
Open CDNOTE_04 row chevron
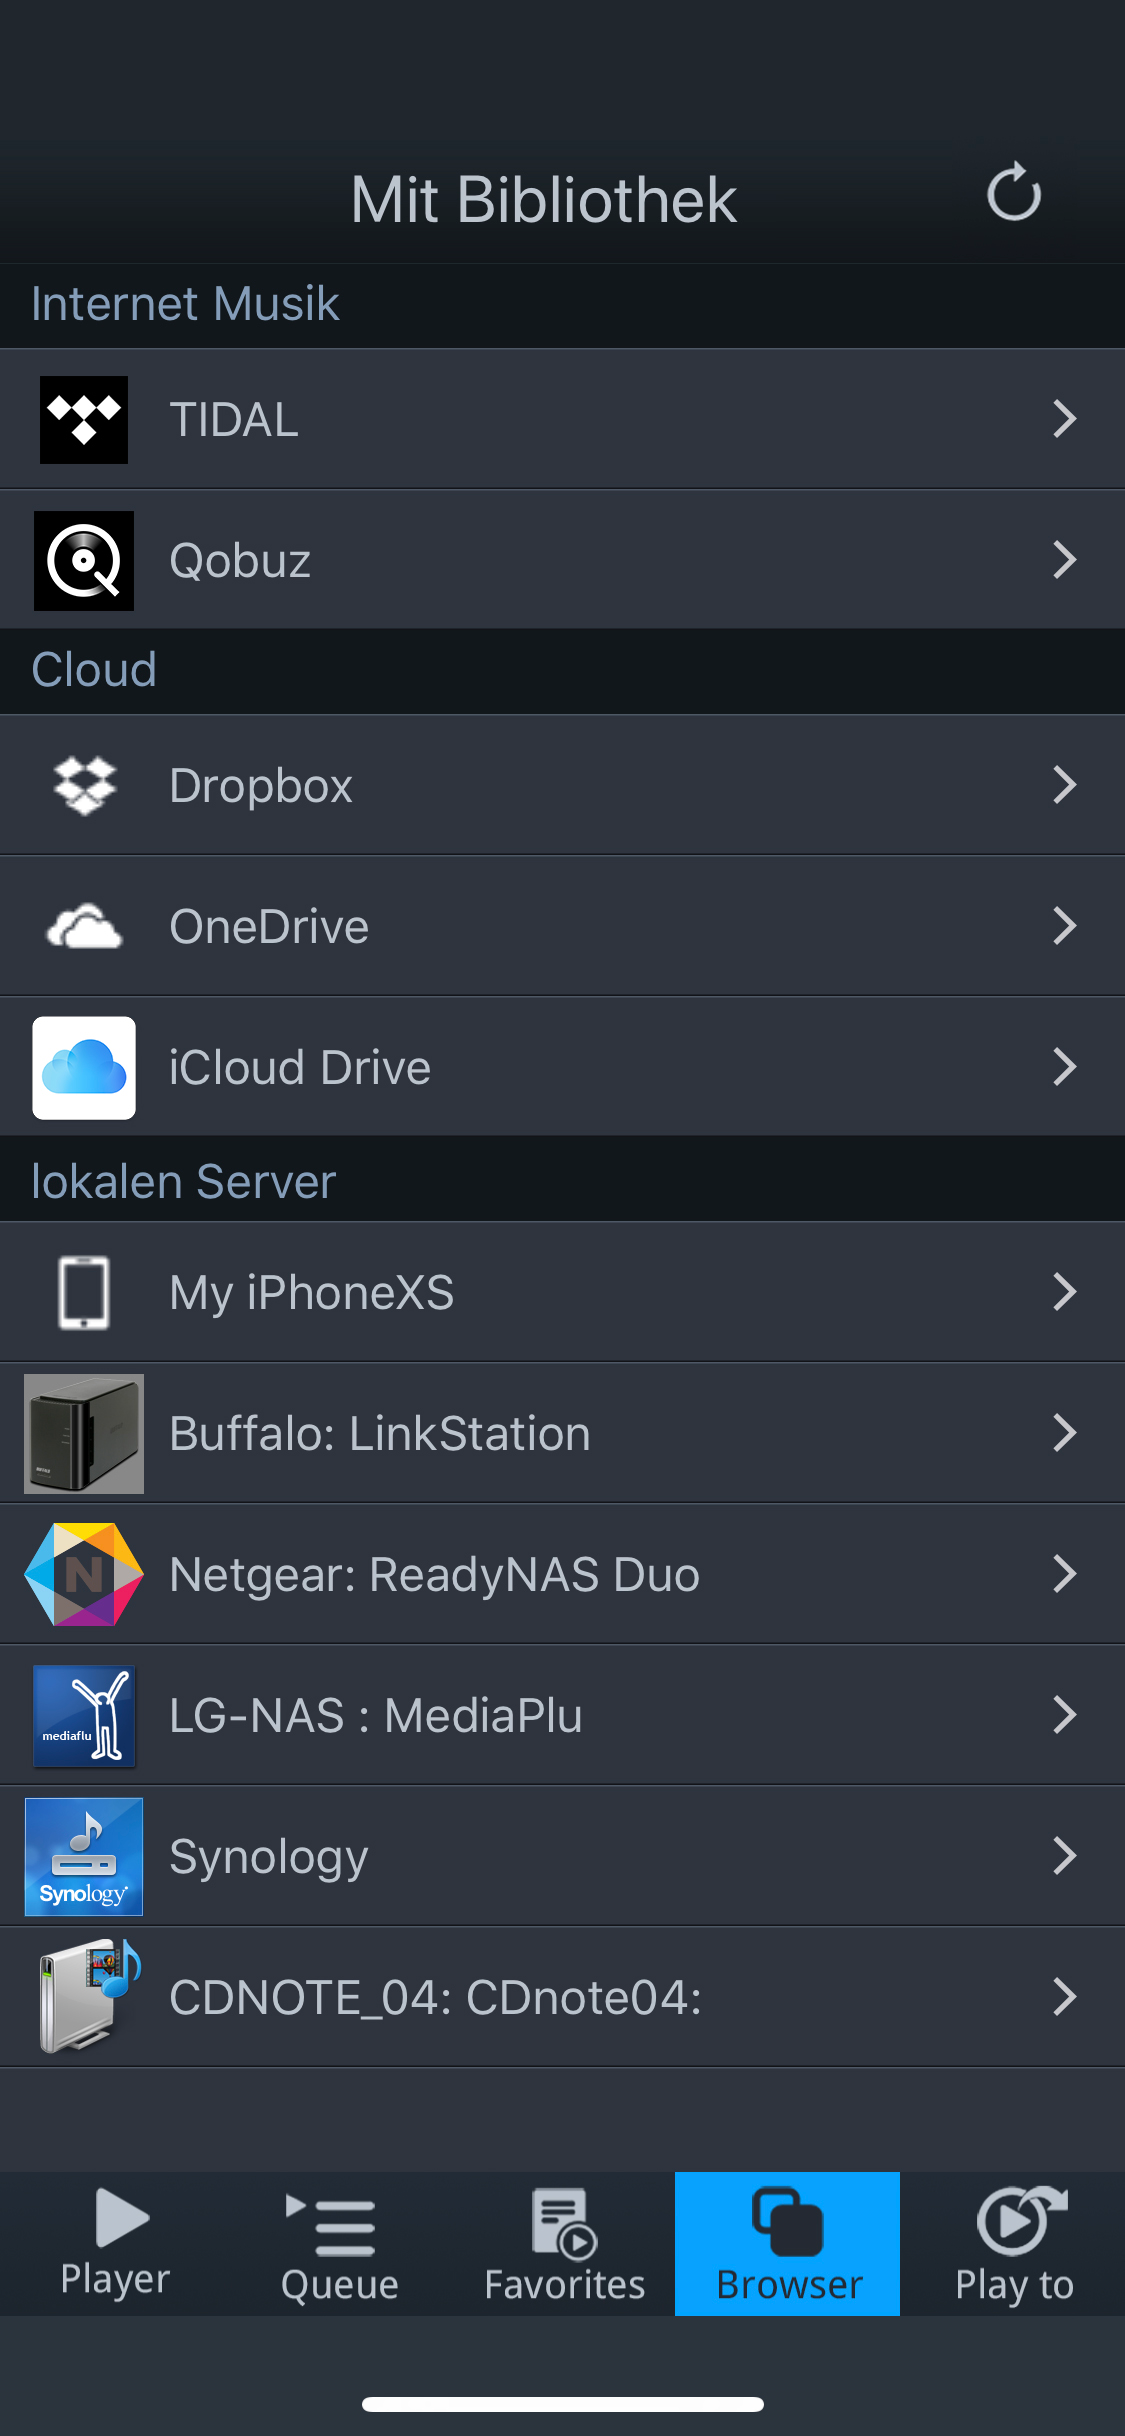(1065, 1997)
